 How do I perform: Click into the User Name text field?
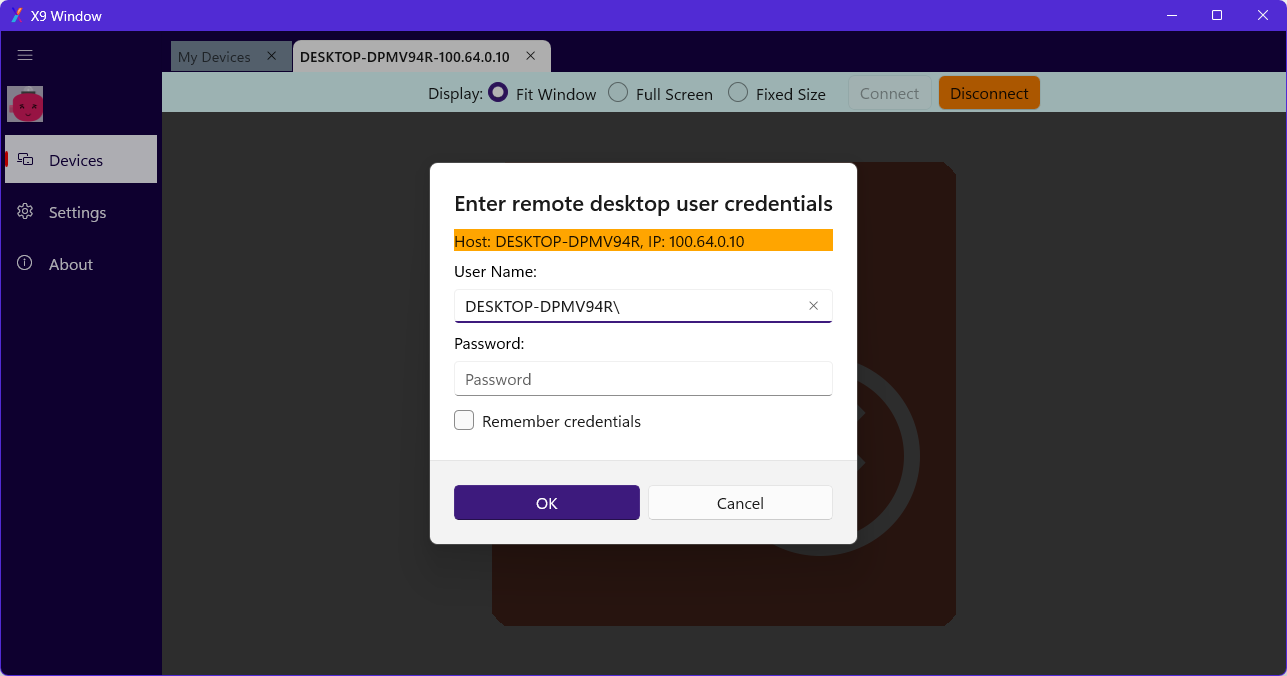coord(630,306)
